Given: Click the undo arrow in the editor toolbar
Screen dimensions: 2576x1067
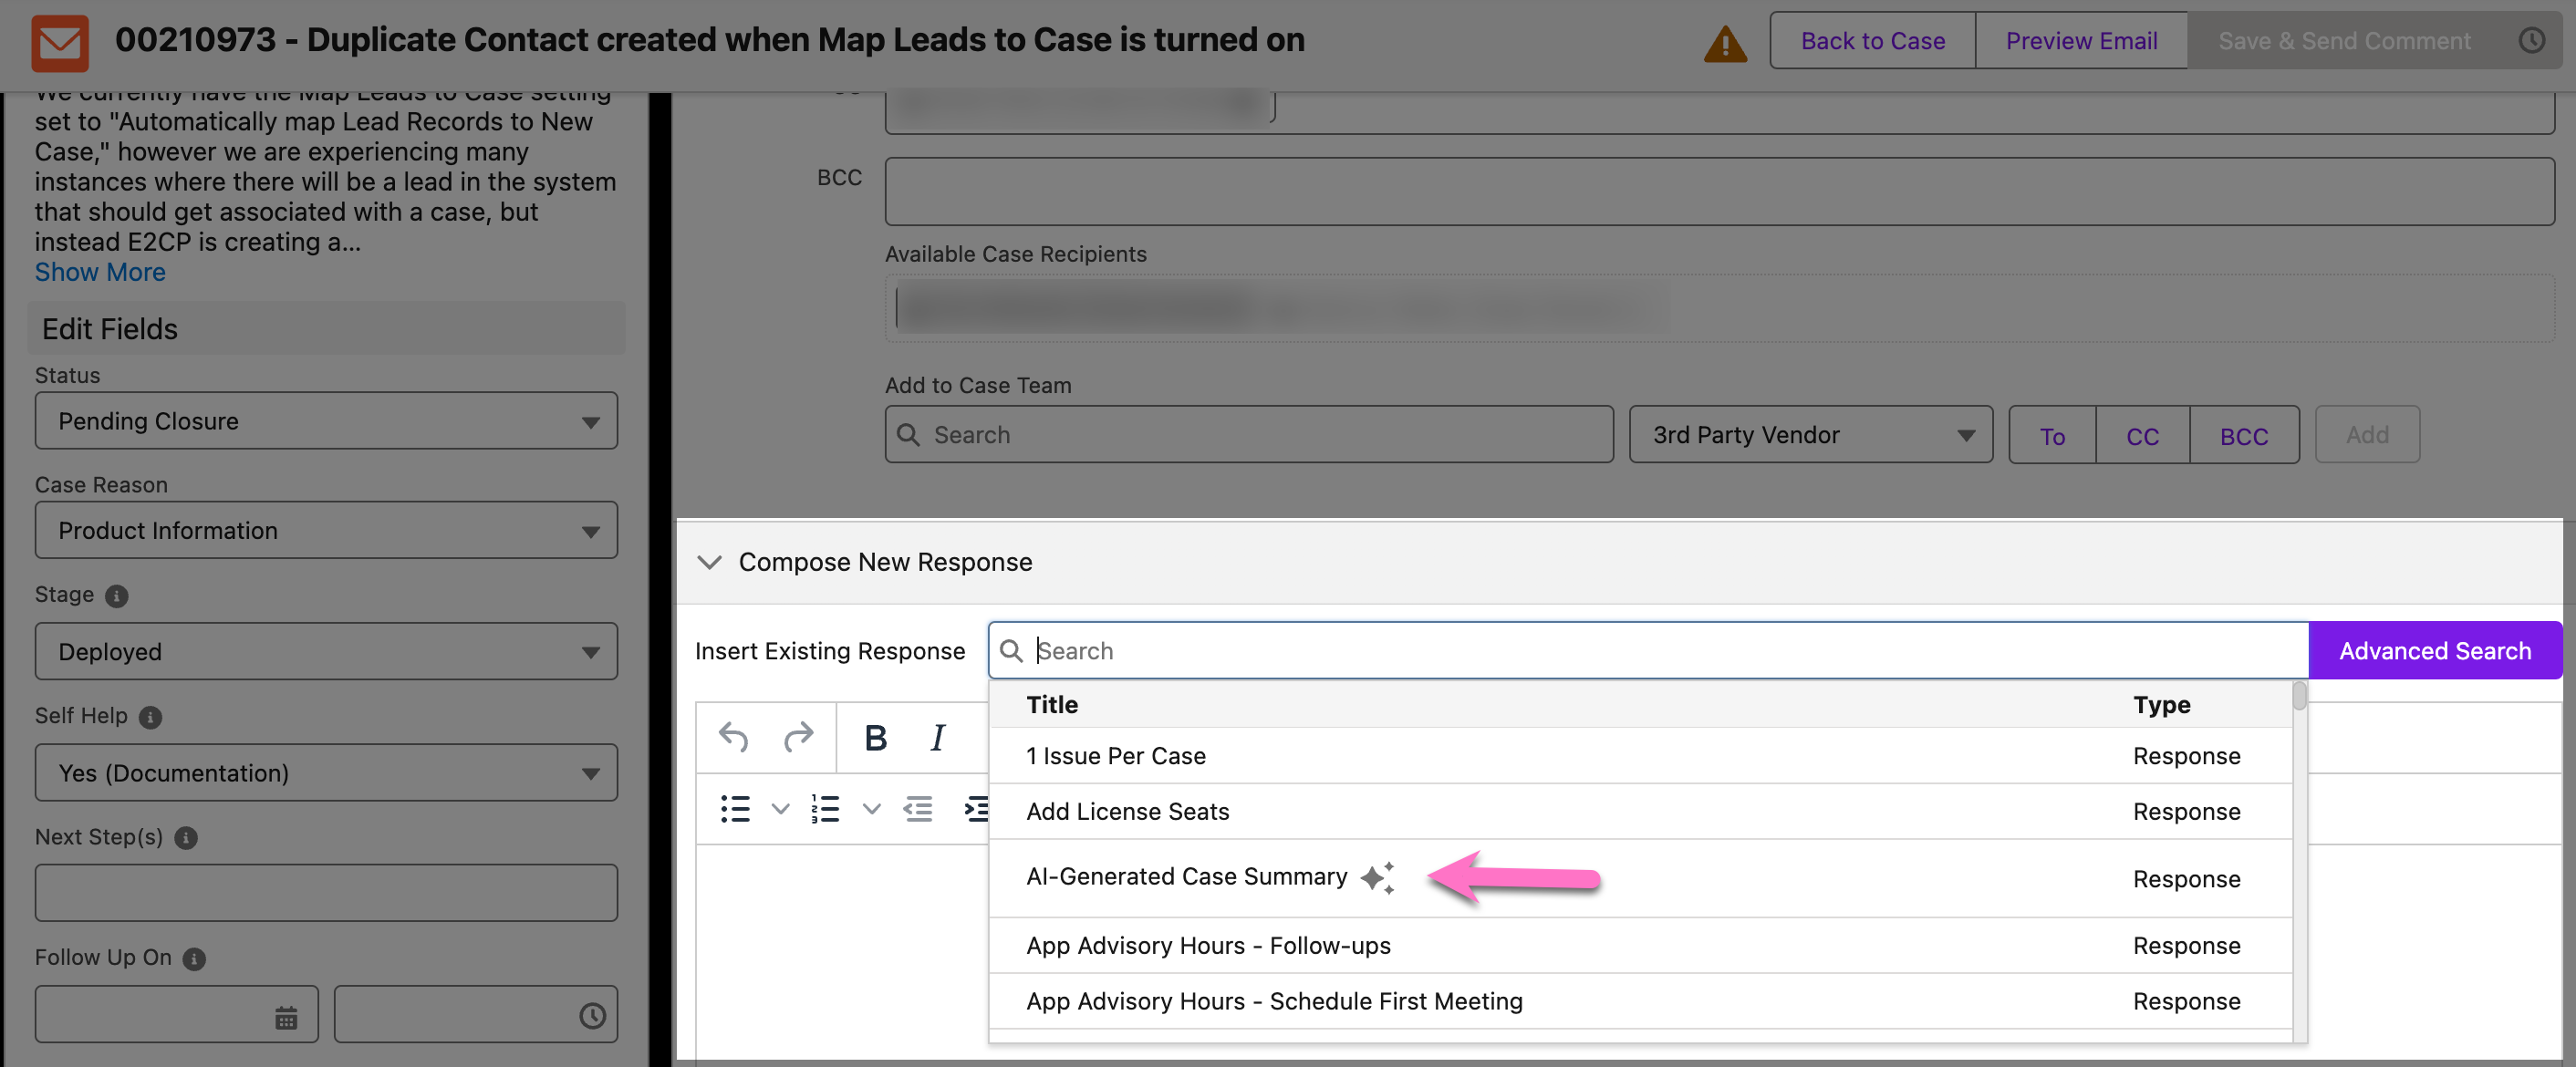Looking at the screenshot, I should [733, 738].
